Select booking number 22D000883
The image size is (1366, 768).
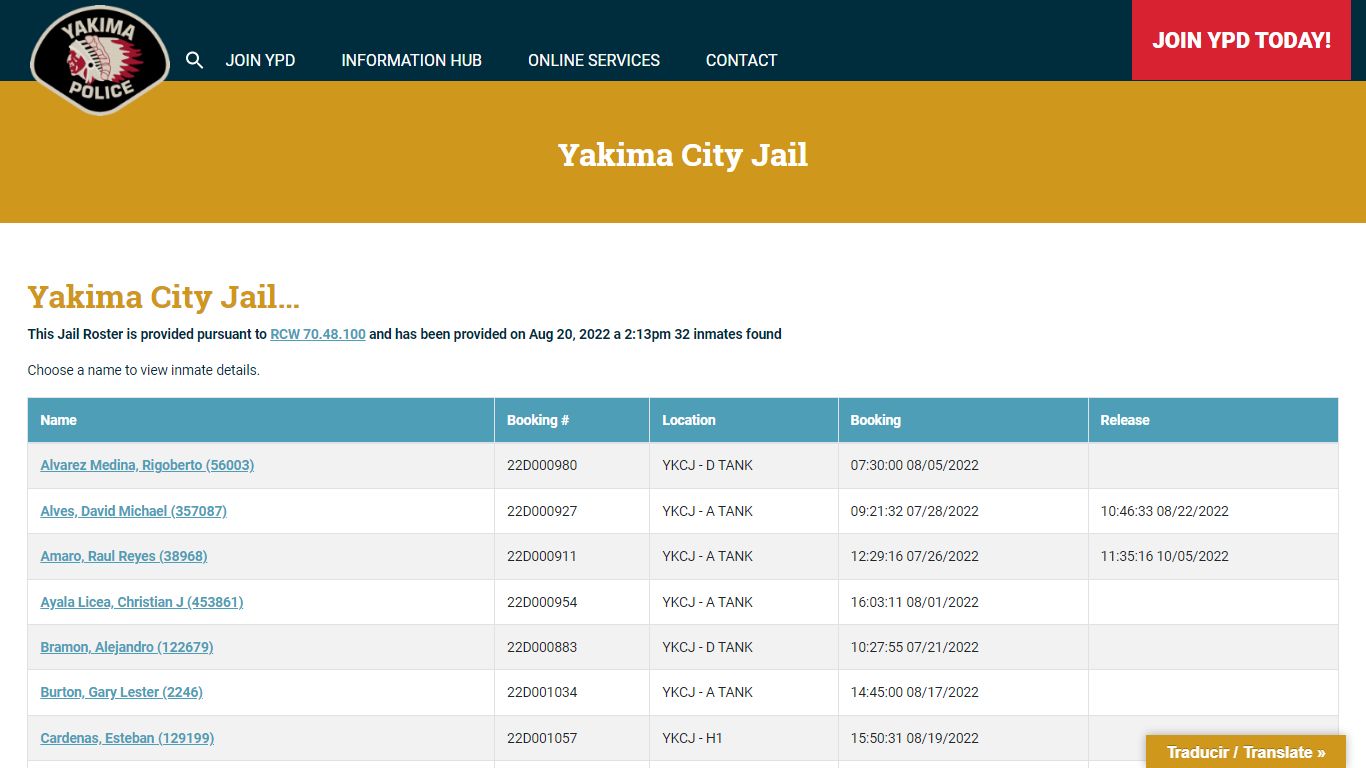click(x=542, y=647)
